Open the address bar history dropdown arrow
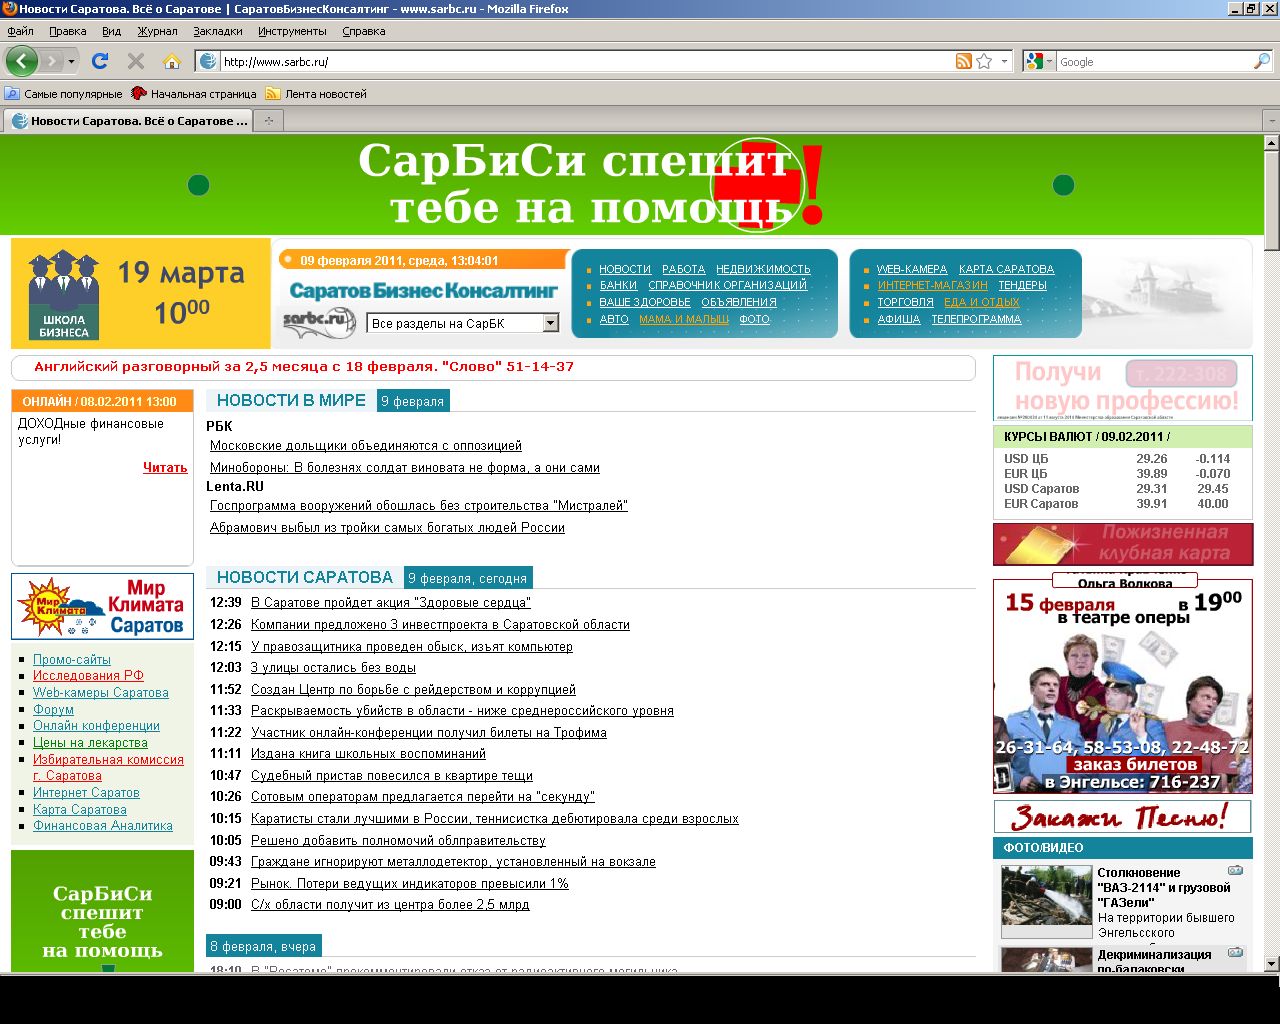The image size is (1280, 1024). click(x=1004, y=61)
